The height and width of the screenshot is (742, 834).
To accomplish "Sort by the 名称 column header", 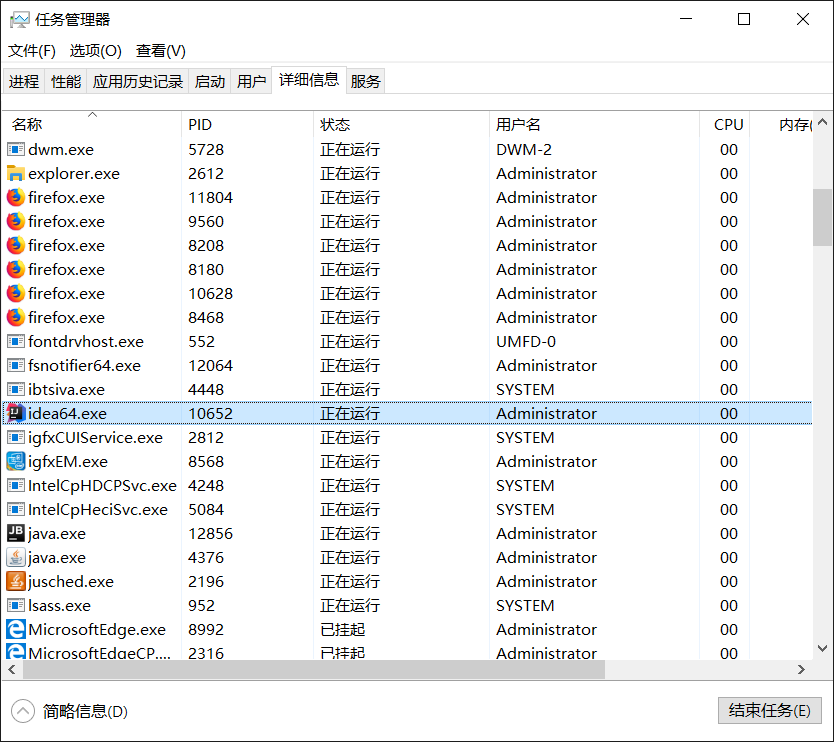I will pos(93,124).
